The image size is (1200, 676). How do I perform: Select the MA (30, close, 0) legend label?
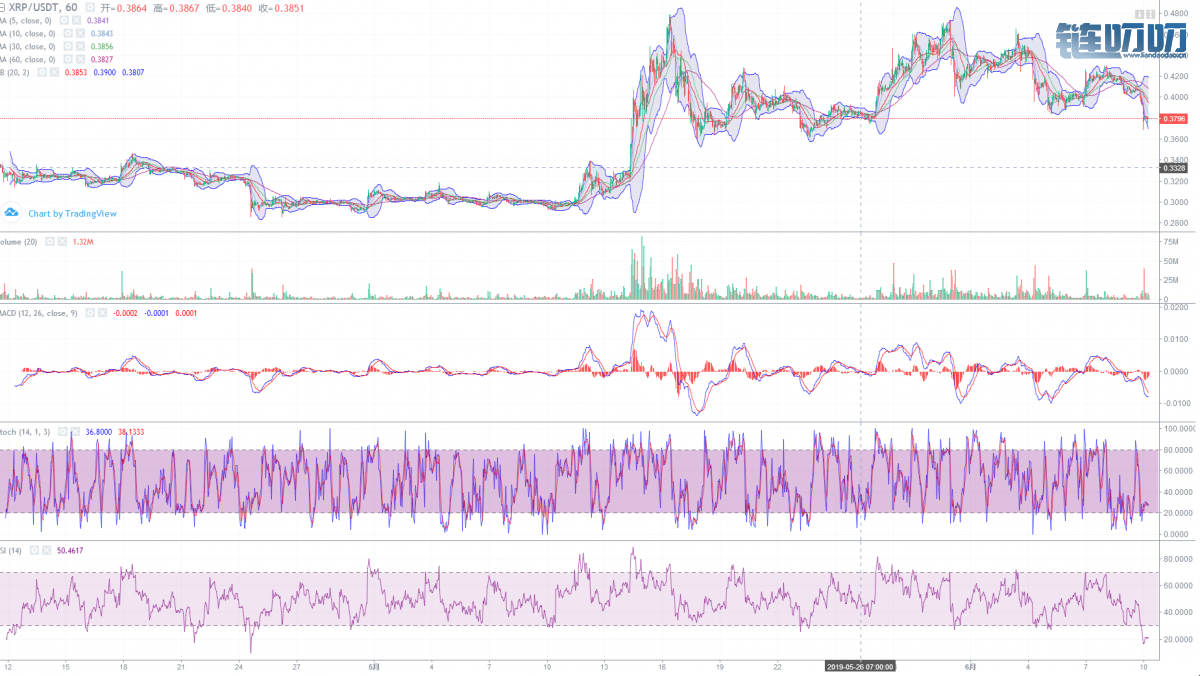coord(28,46)
